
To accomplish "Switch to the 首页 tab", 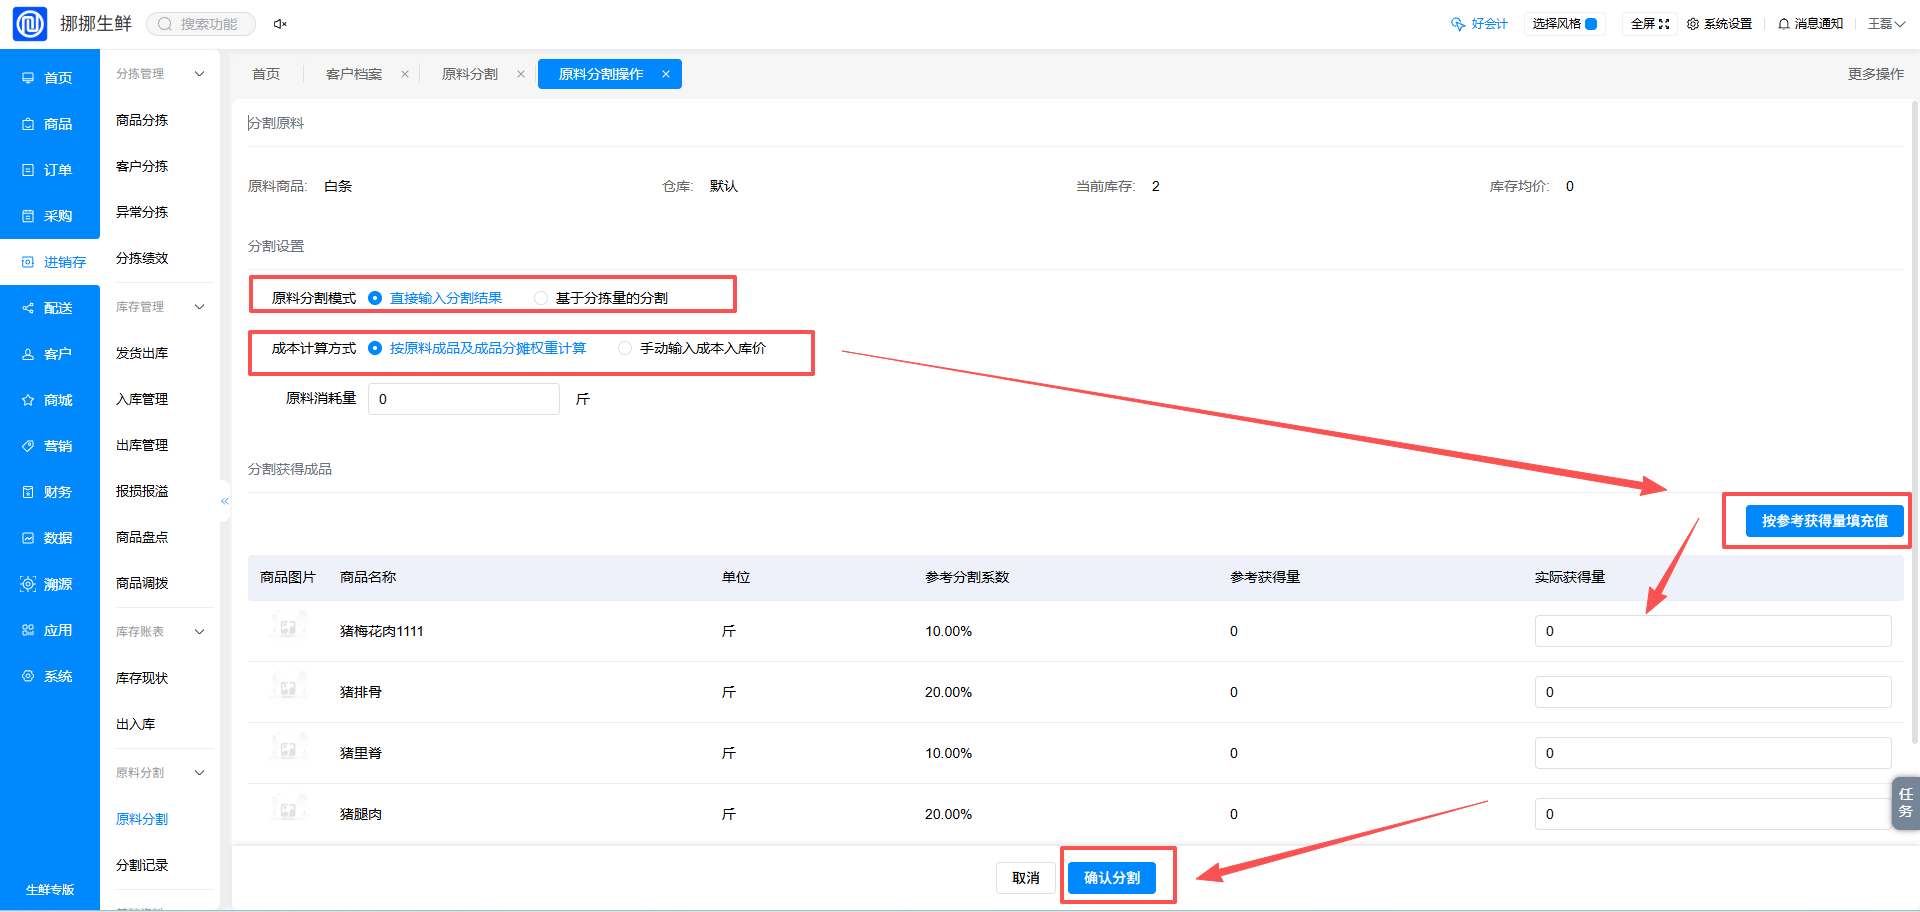I will click(266, 74).
